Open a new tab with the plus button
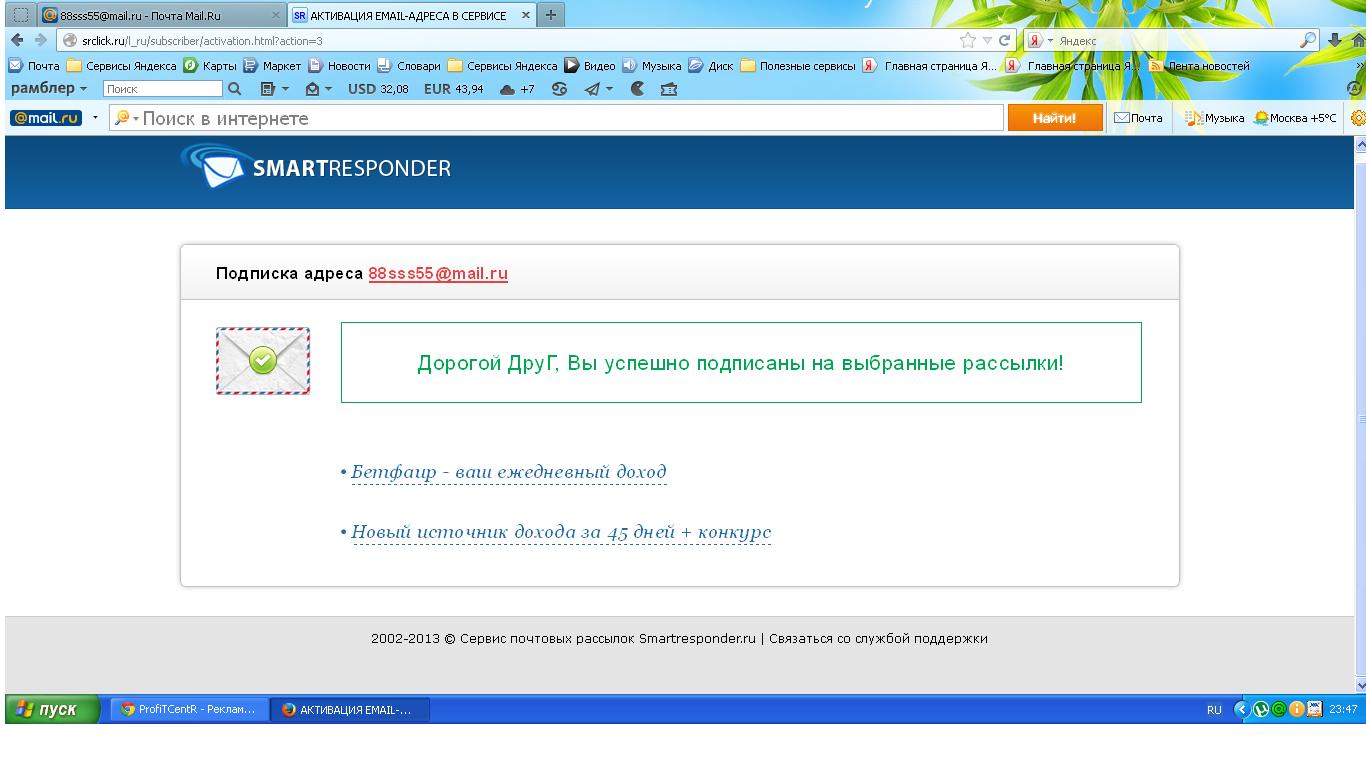This screenshot has height=768, width=1366. pos(550,15)
